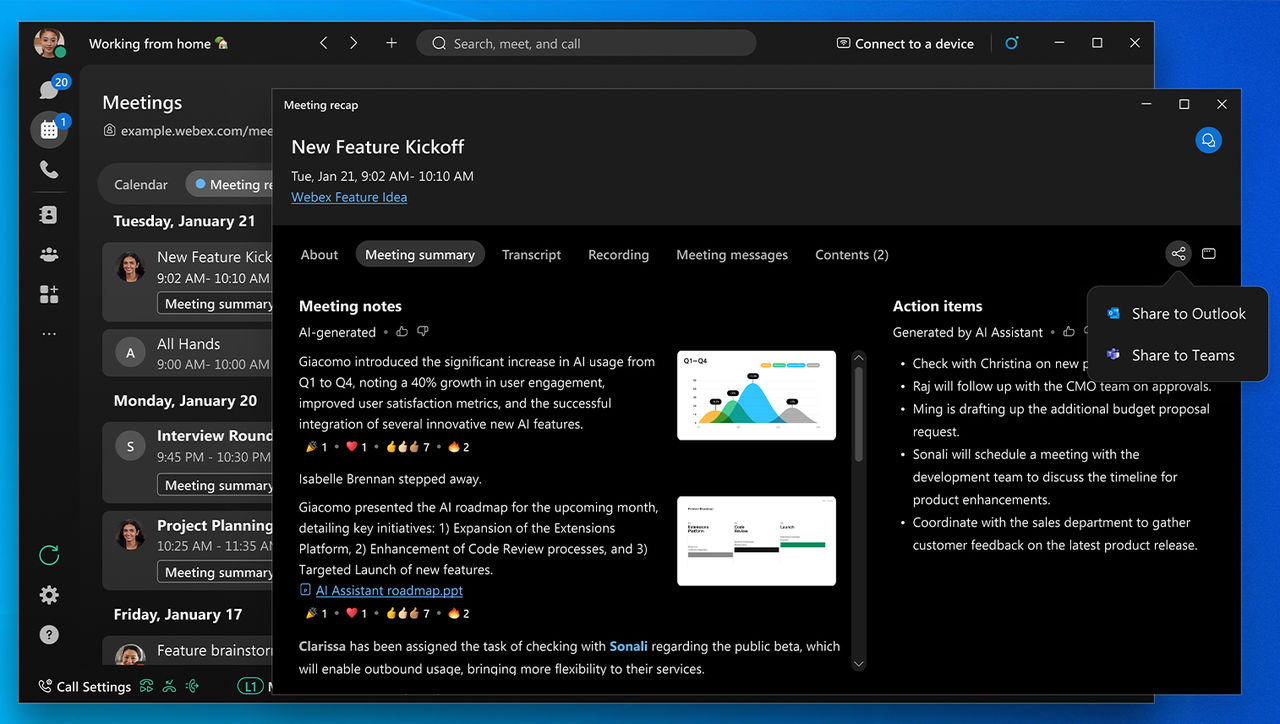Screen dimensions: 1280x724
Task: Switch to the Recording tab
Action: tap(618, 255)
